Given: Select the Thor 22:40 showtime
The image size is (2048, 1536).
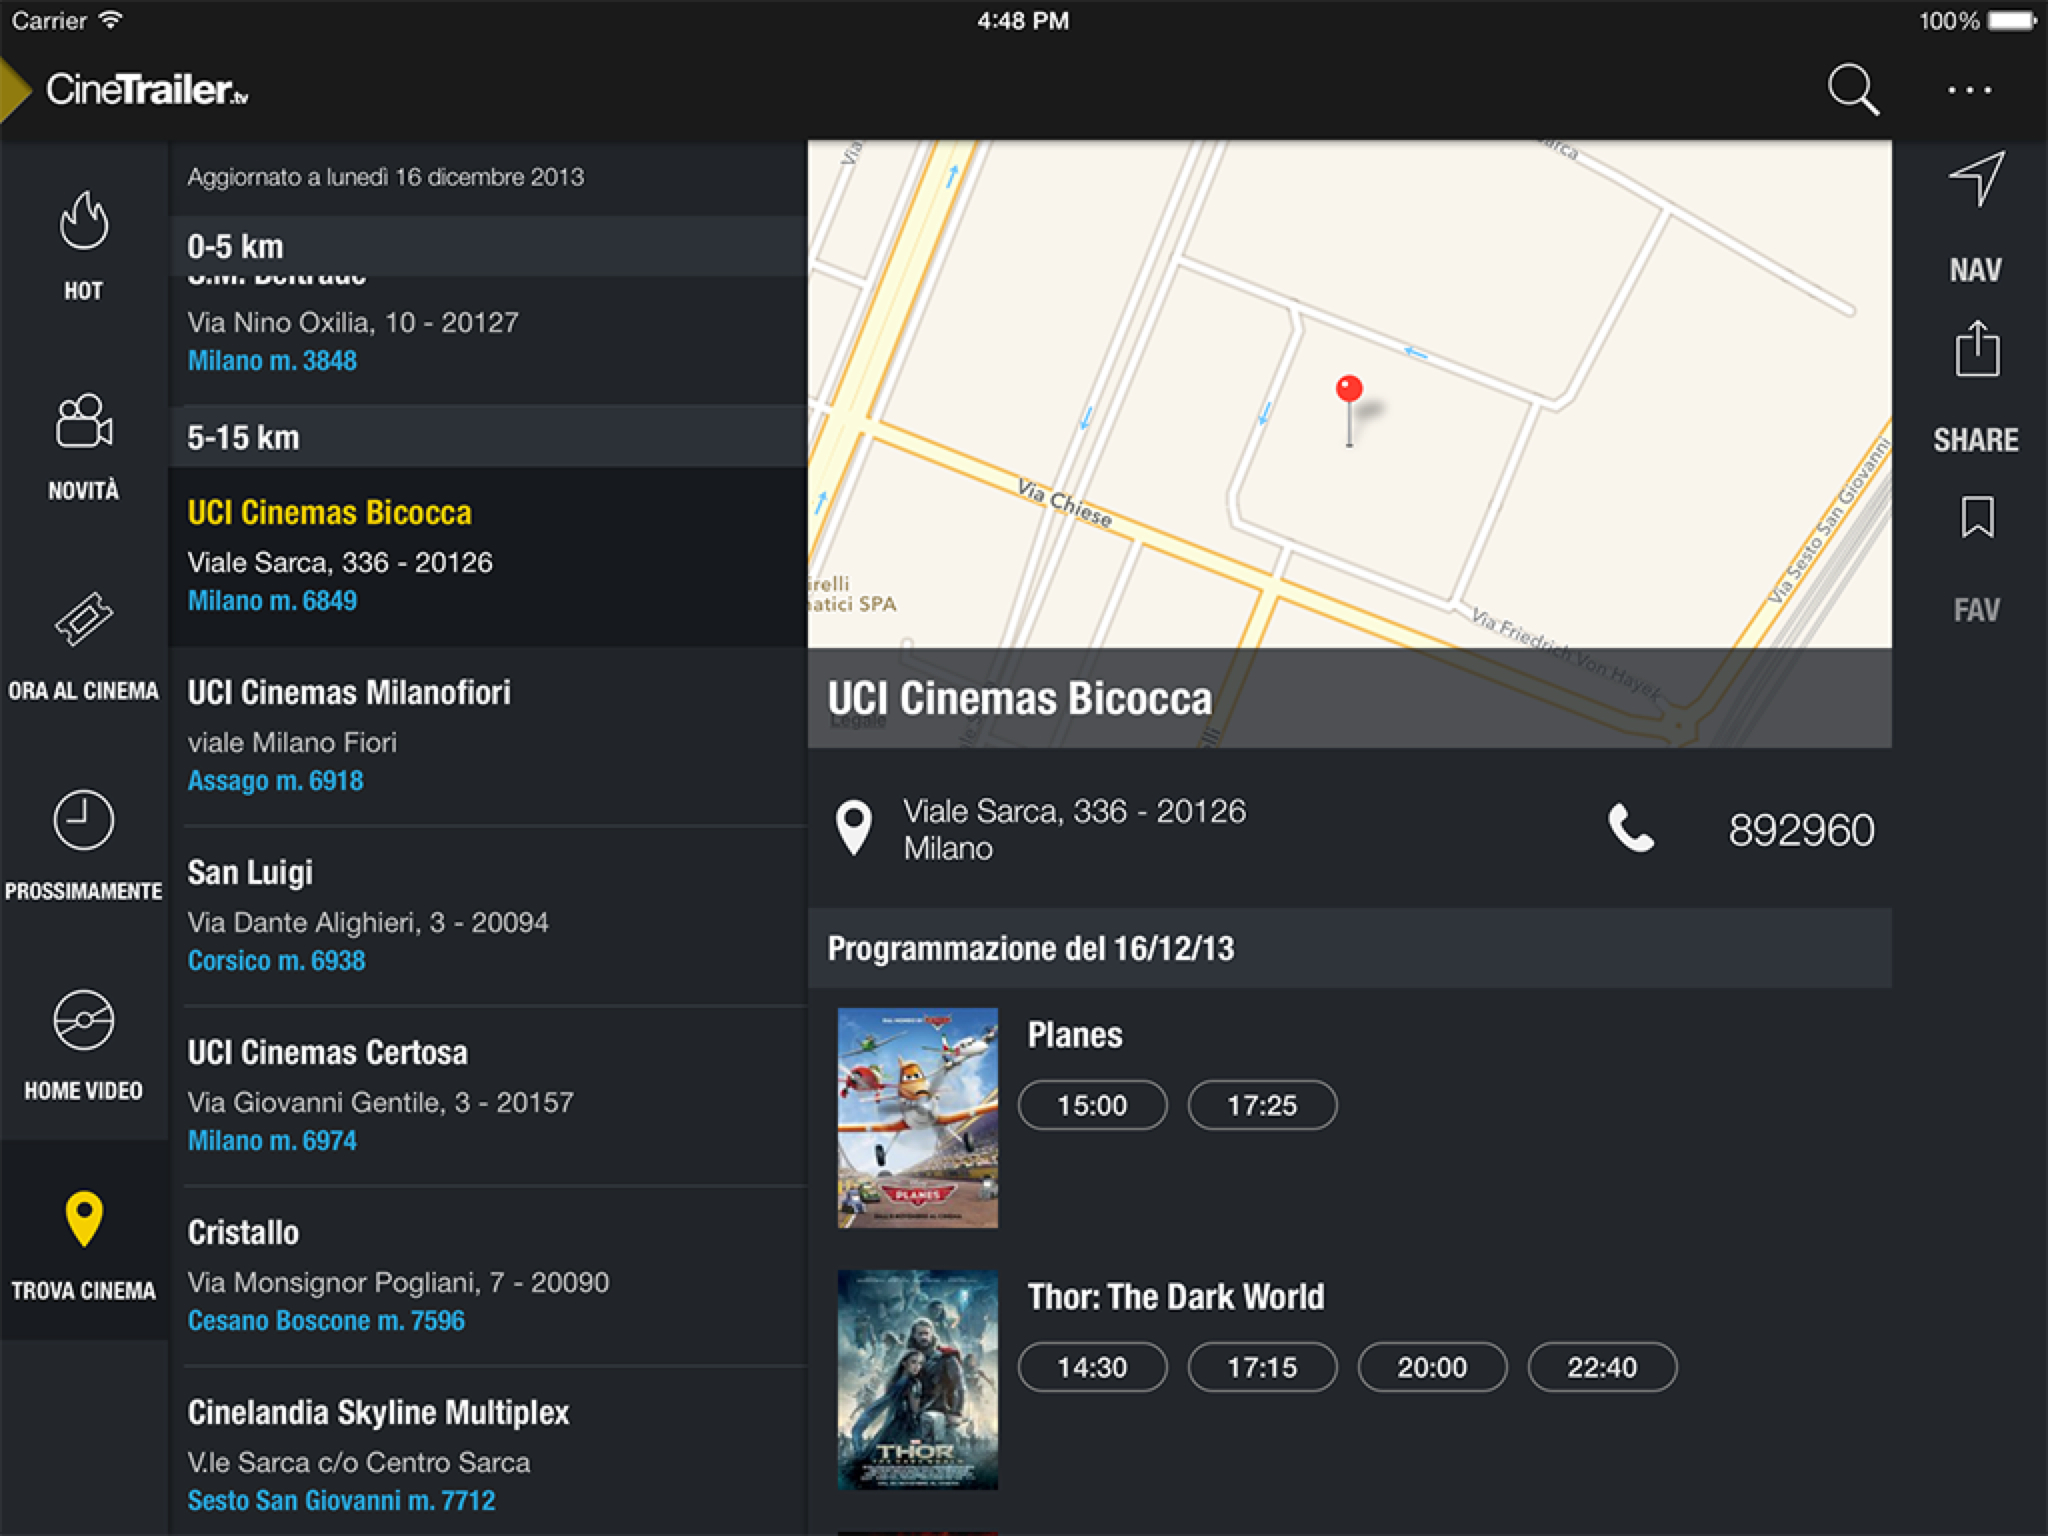Looking at the screenshot, I should tap(1602, 1367).
